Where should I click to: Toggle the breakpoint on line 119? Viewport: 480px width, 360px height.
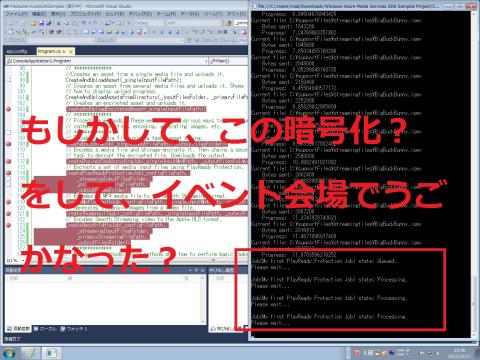point(8,202)
